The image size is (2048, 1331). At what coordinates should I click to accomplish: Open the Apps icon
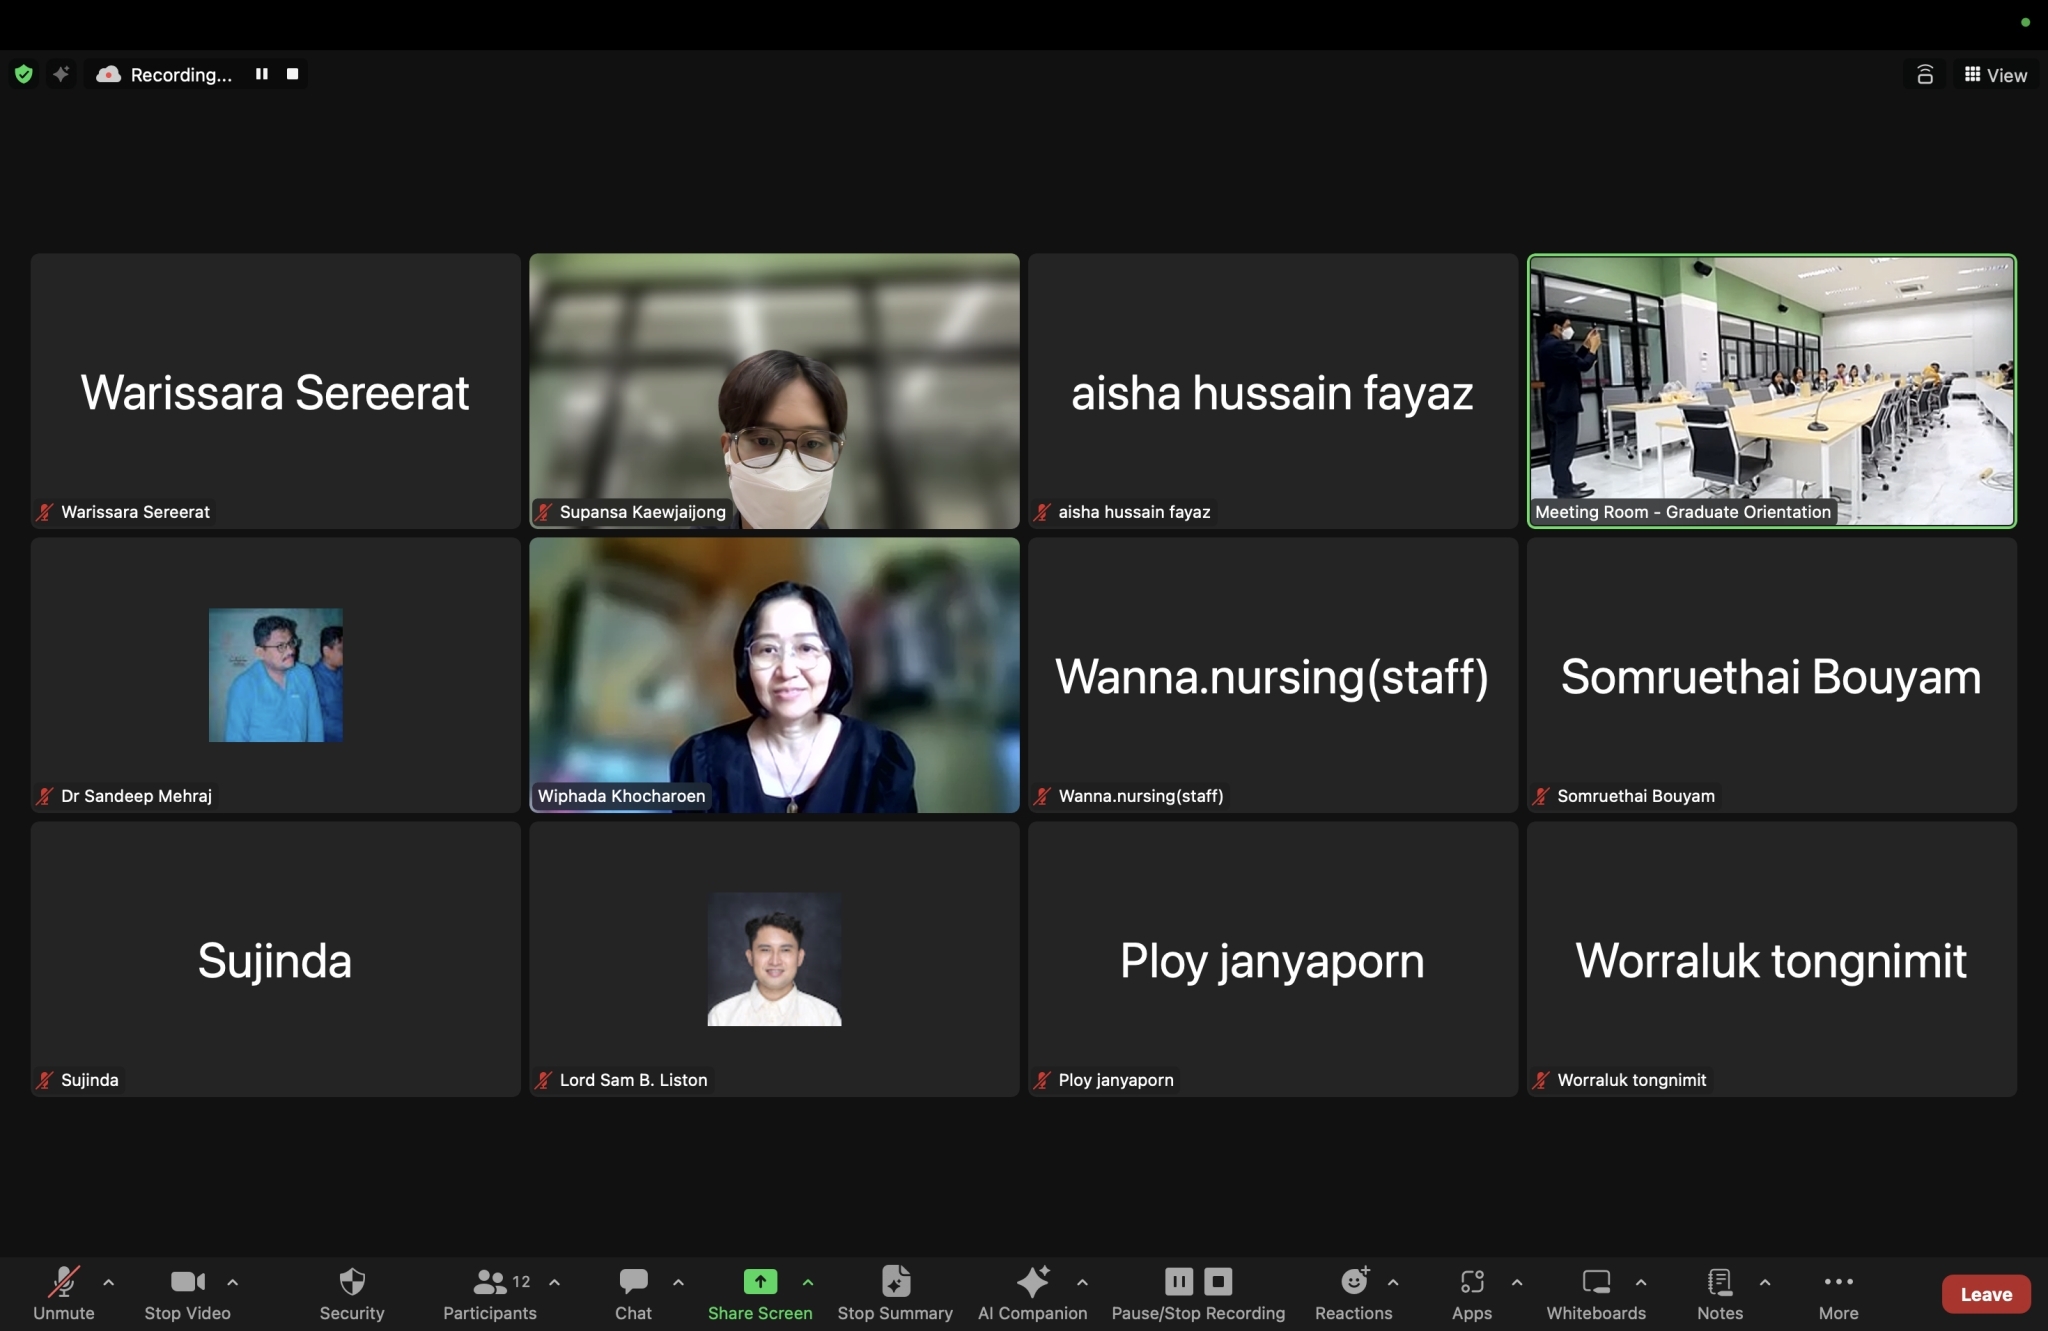pos(1471,1282)
